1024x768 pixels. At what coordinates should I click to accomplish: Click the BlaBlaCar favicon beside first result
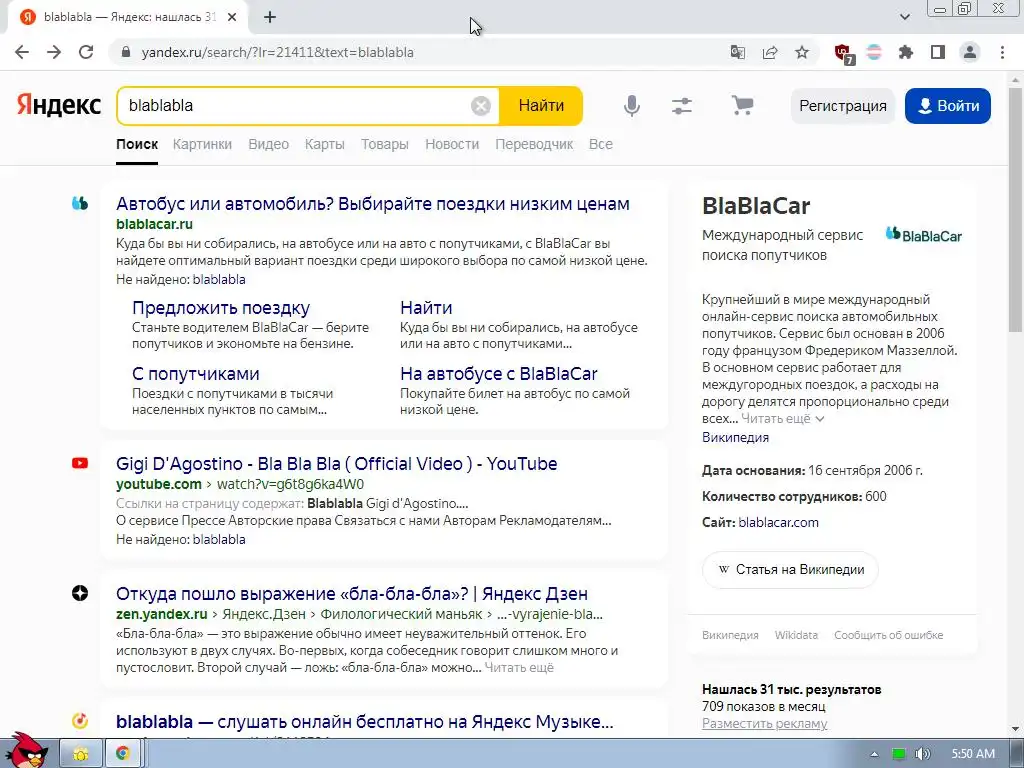point(80,203)
